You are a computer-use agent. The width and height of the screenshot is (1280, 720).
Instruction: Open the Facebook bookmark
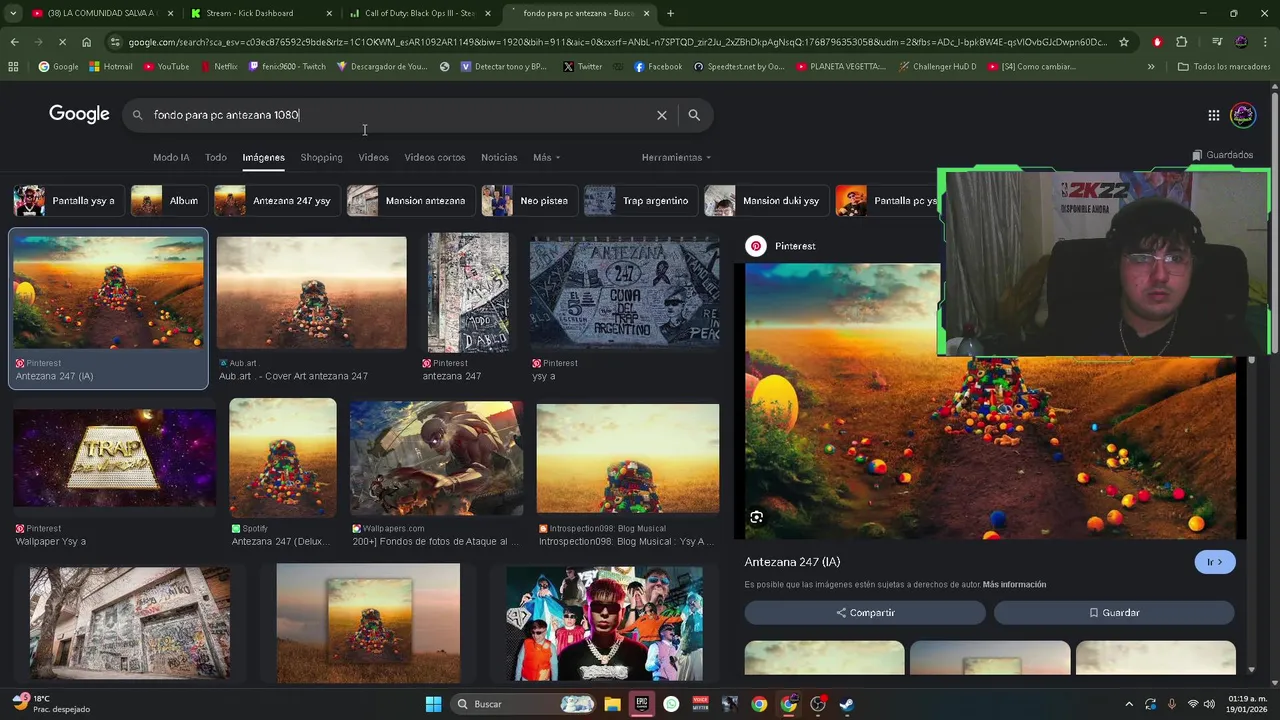(658, 67)
